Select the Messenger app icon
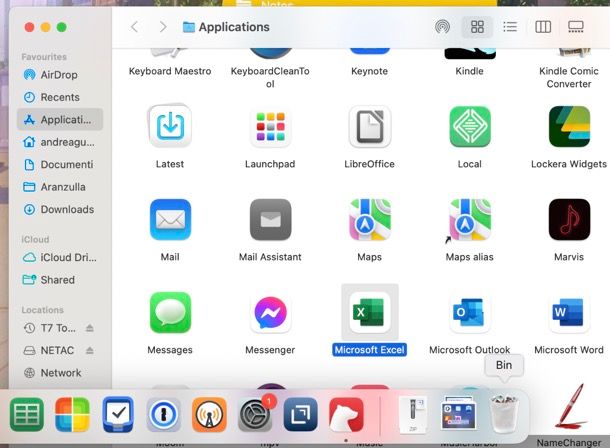 [270, 312]
